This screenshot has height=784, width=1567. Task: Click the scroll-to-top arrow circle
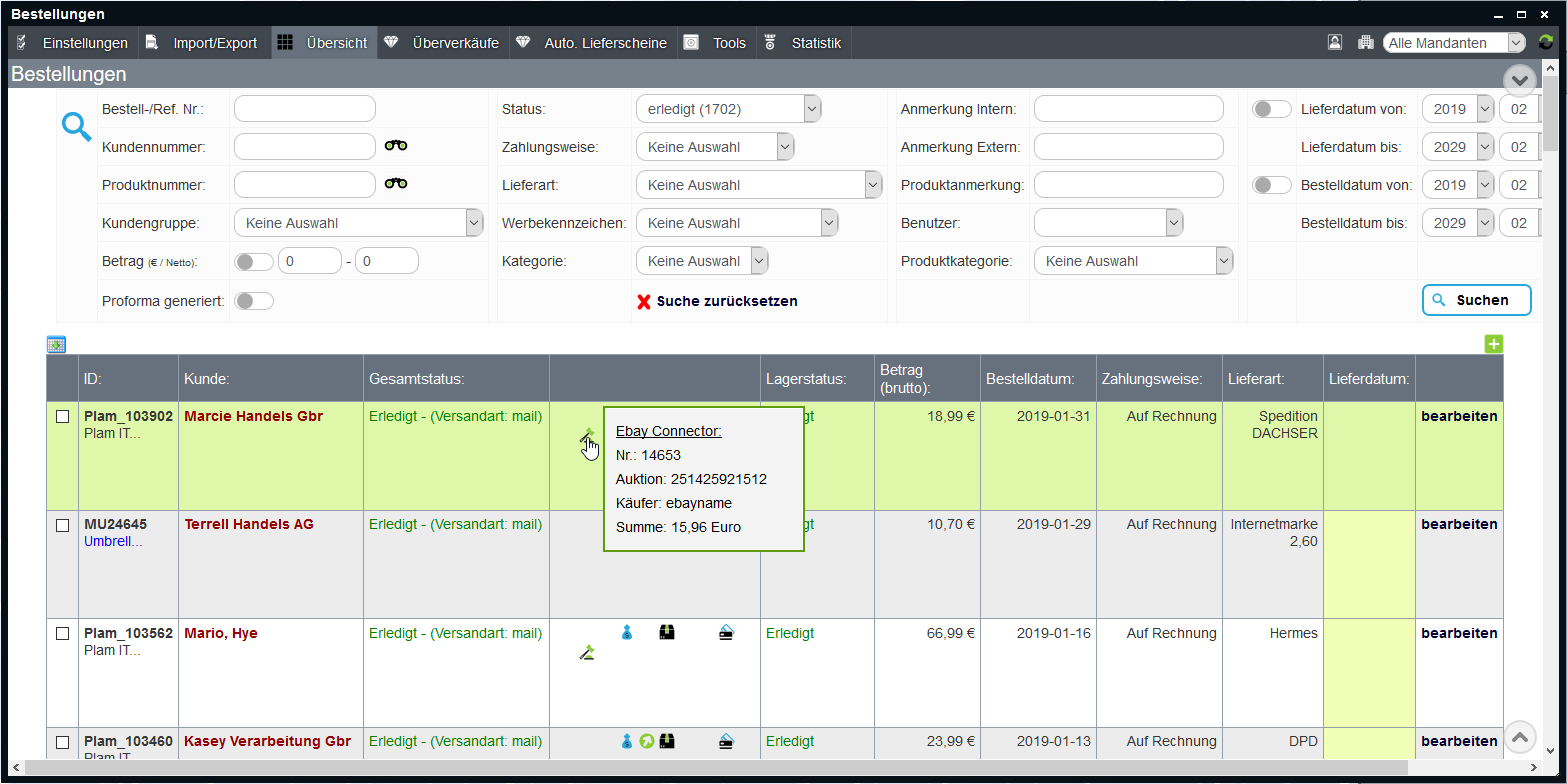click(1520, 738)
